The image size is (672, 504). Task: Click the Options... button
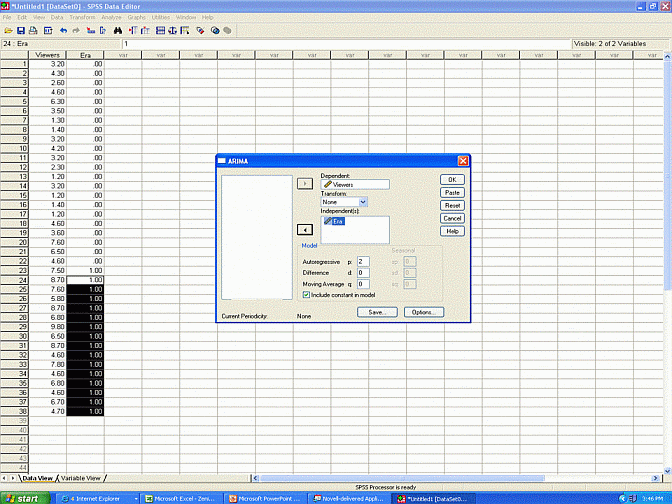[x=423, y=312]
